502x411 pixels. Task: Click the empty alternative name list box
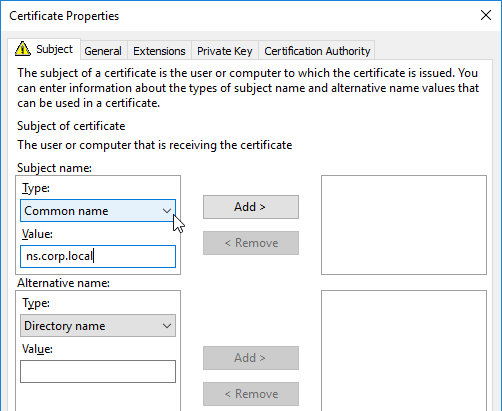[404, 351]
